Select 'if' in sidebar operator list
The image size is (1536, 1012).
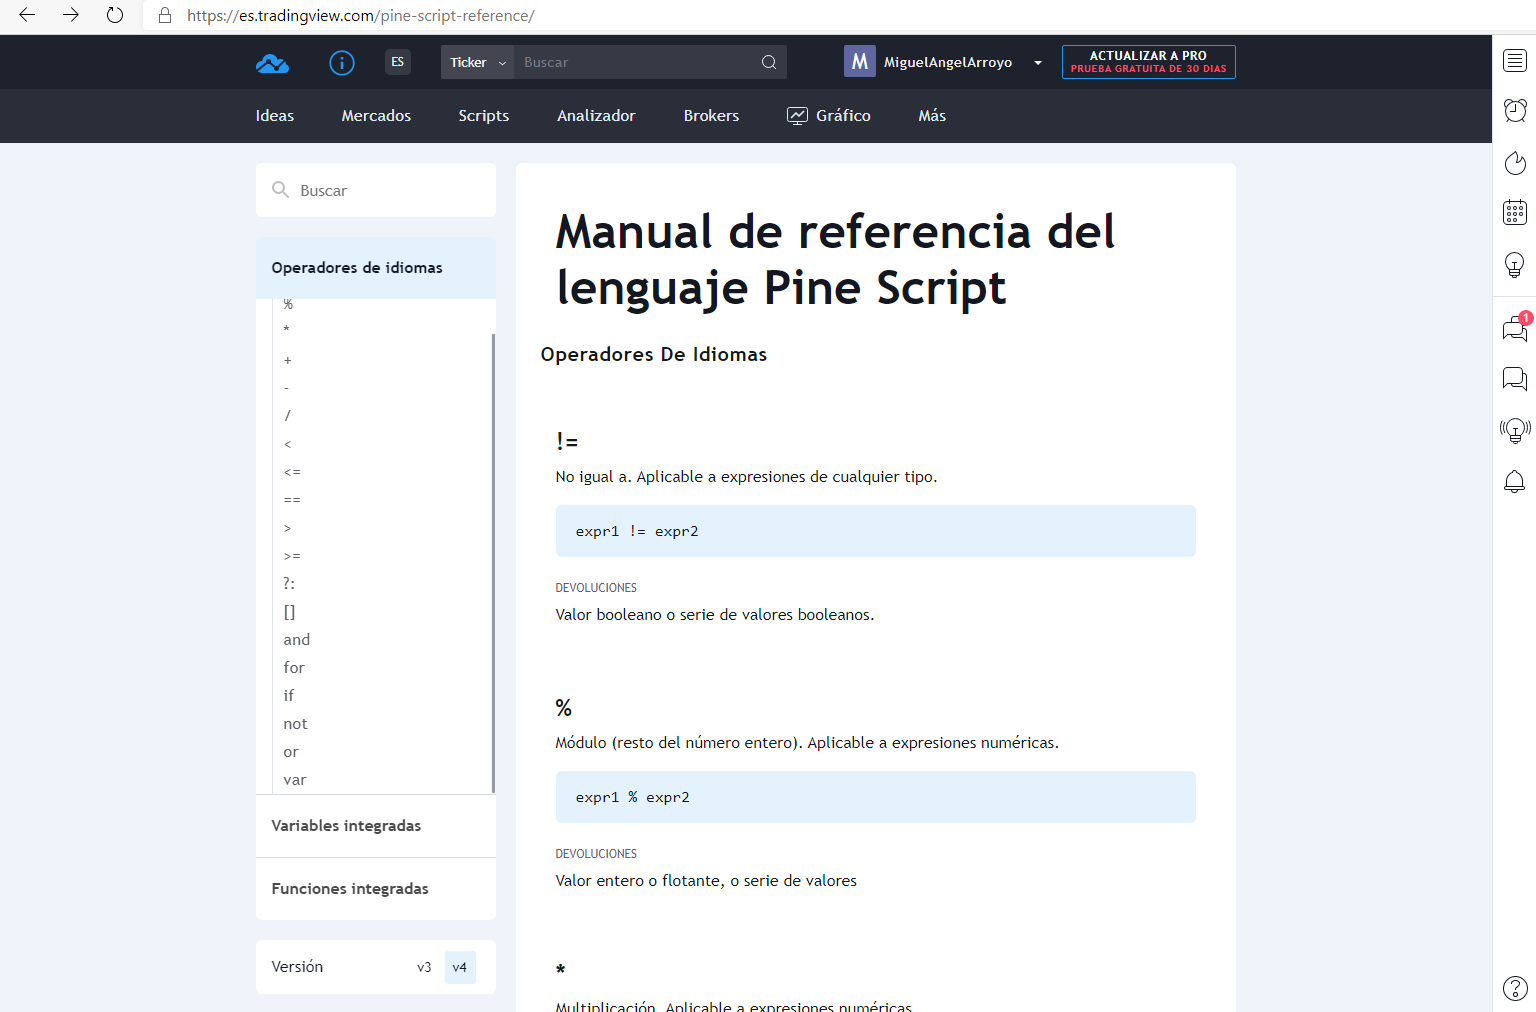coord(289,696)
